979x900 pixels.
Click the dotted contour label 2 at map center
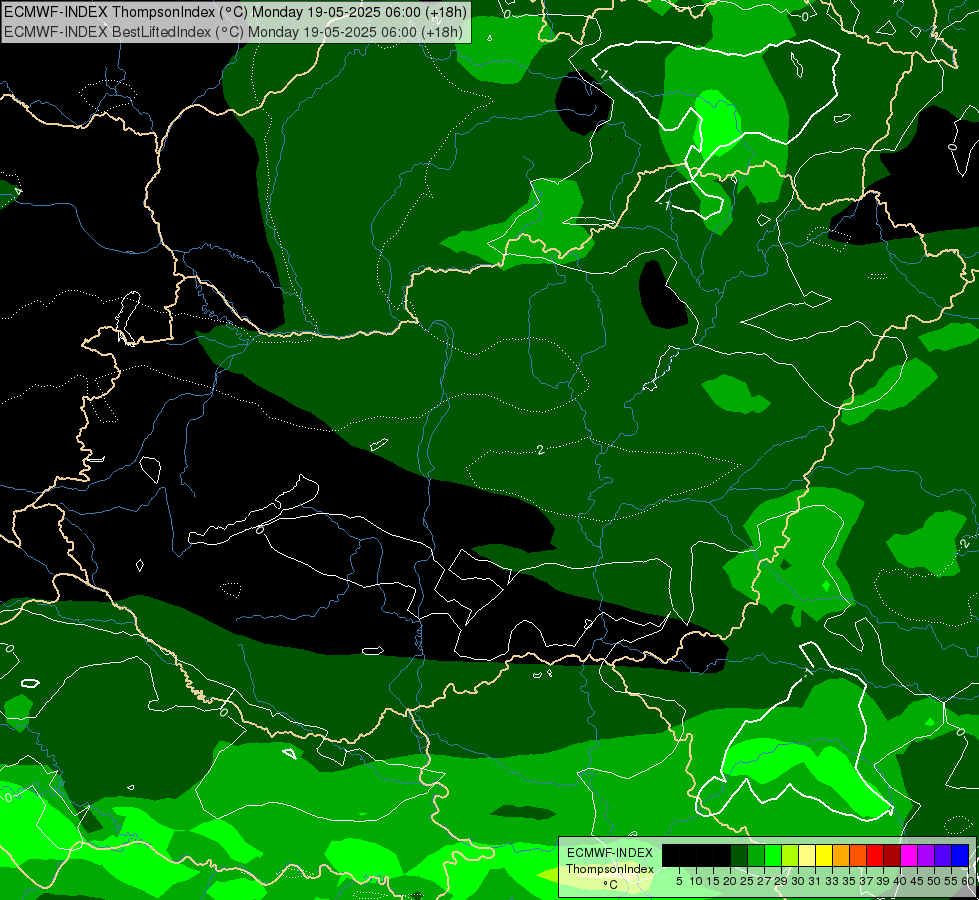coord(541,450)
